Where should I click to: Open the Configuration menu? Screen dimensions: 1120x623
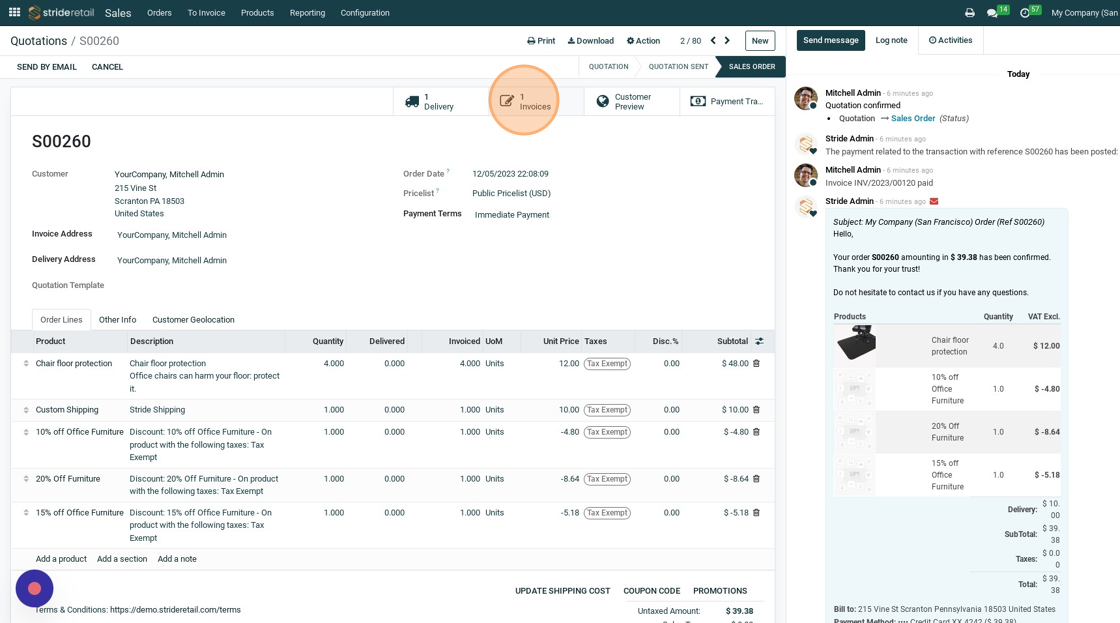[365, 13]
